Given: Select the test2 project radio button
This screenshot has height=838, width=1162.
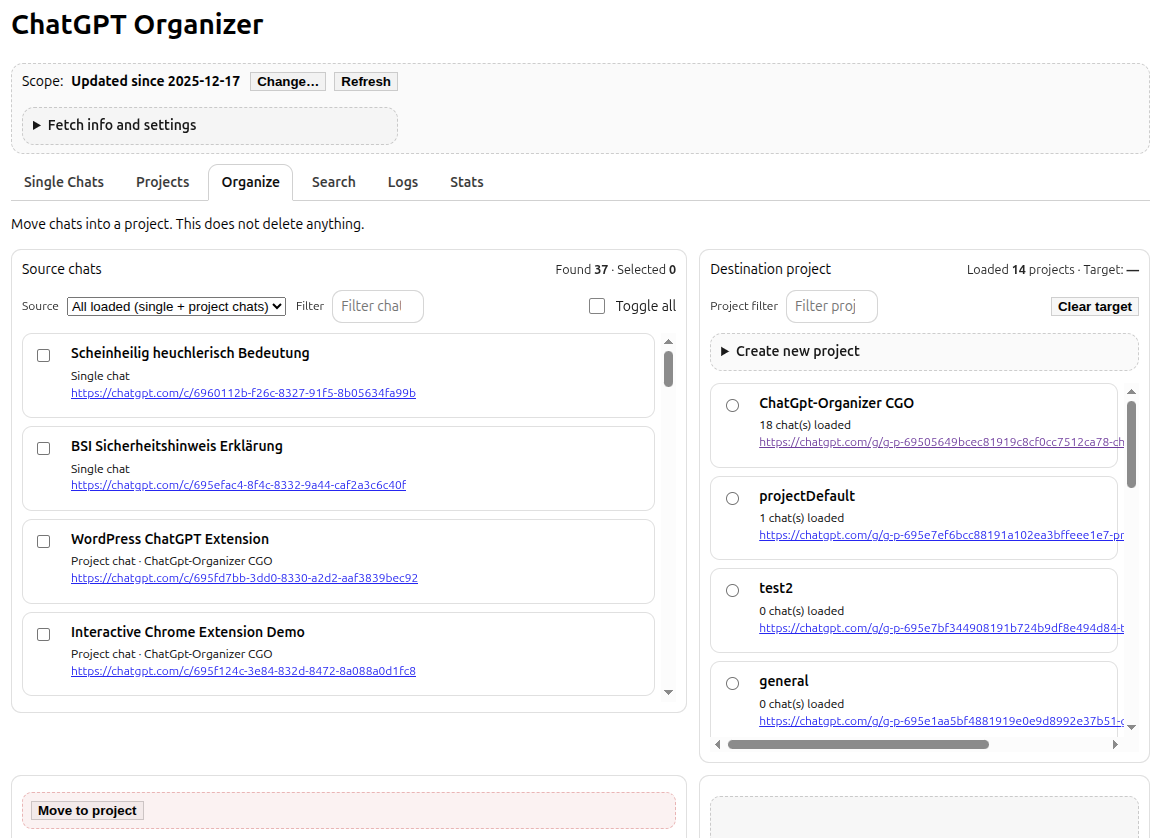Looking at the screenshot, I should pos(733,590).
